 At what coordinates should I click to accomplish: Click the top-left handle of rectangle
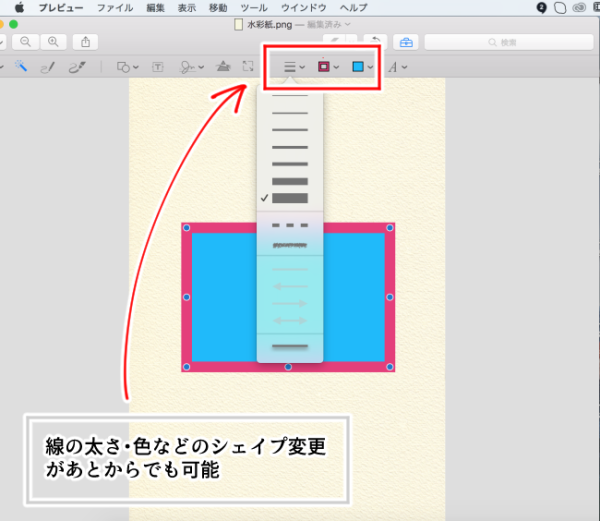click(186, 228)
